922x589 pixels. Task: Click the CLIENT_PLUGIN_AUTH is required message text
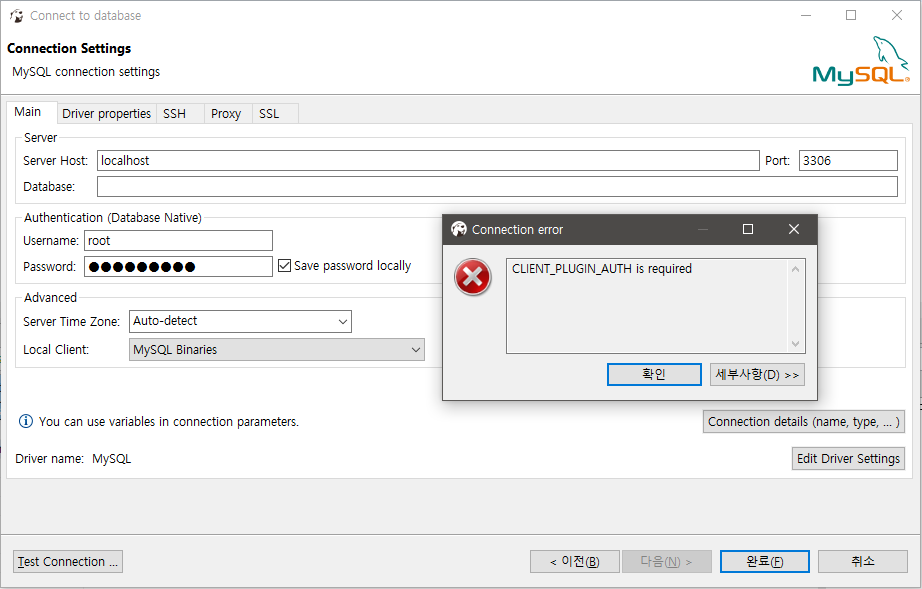602,269
